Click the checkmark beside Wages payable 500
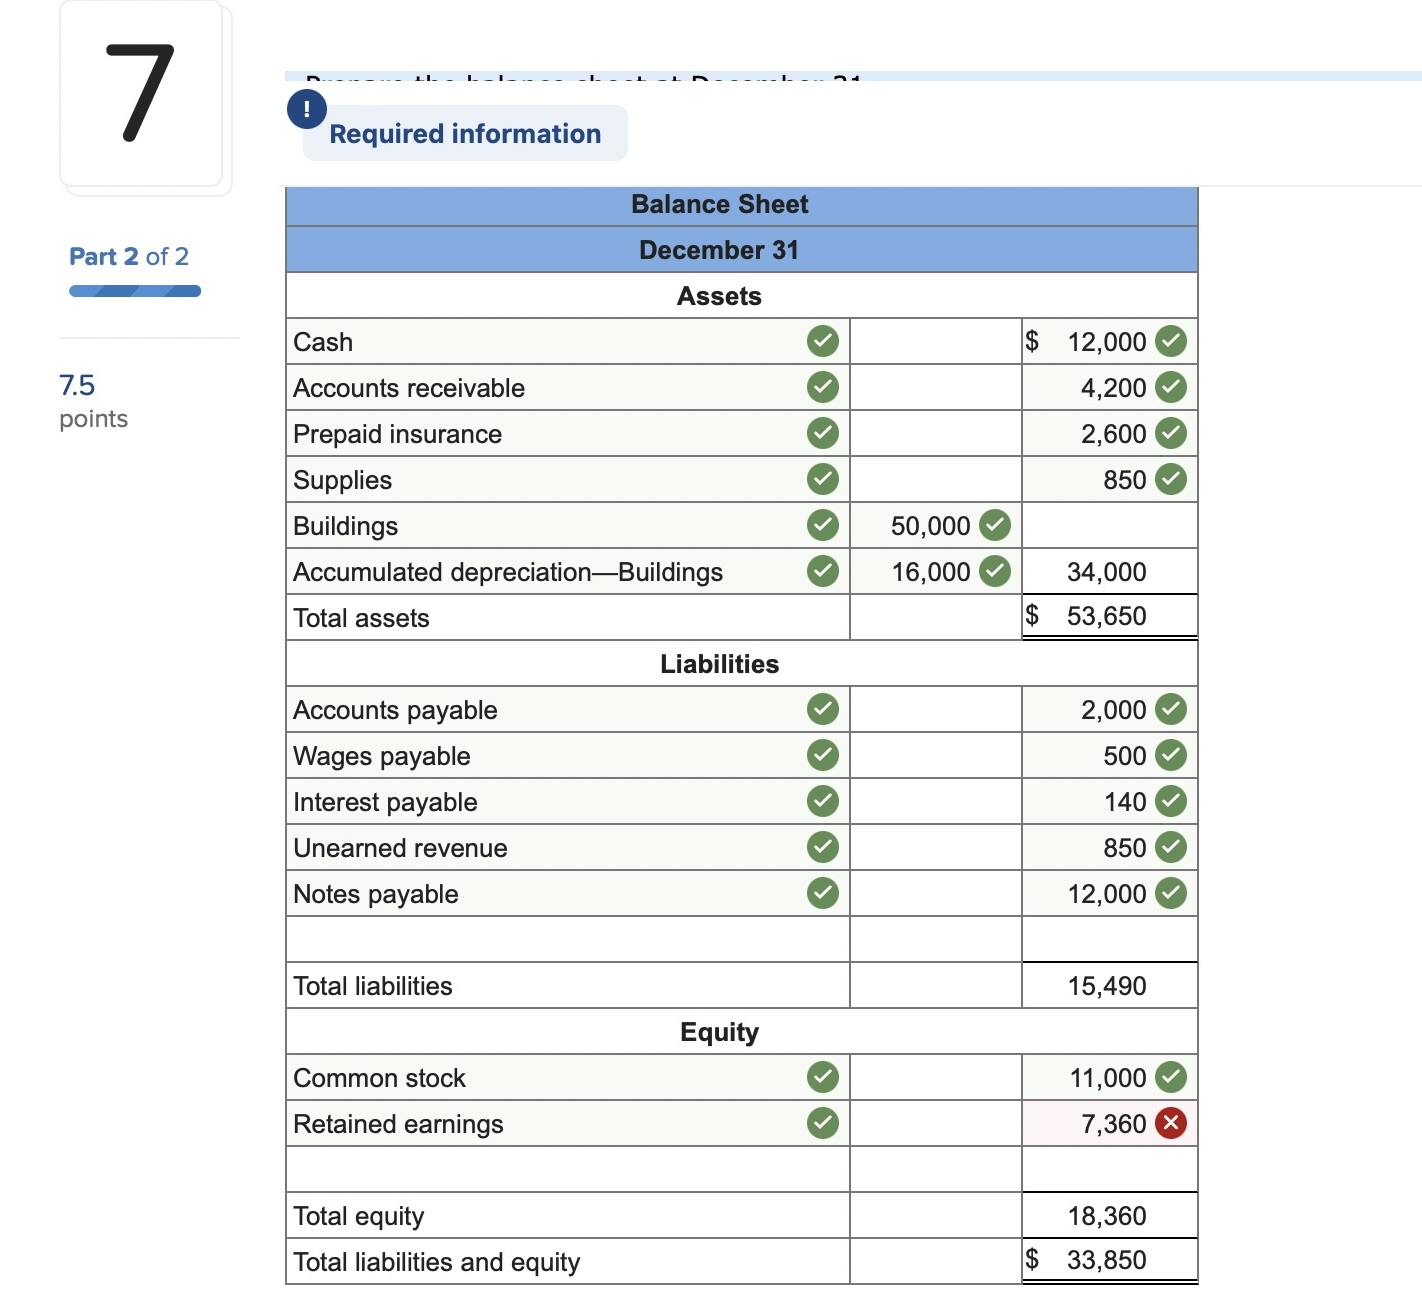The image size is (1422, 1296). 1171,755
